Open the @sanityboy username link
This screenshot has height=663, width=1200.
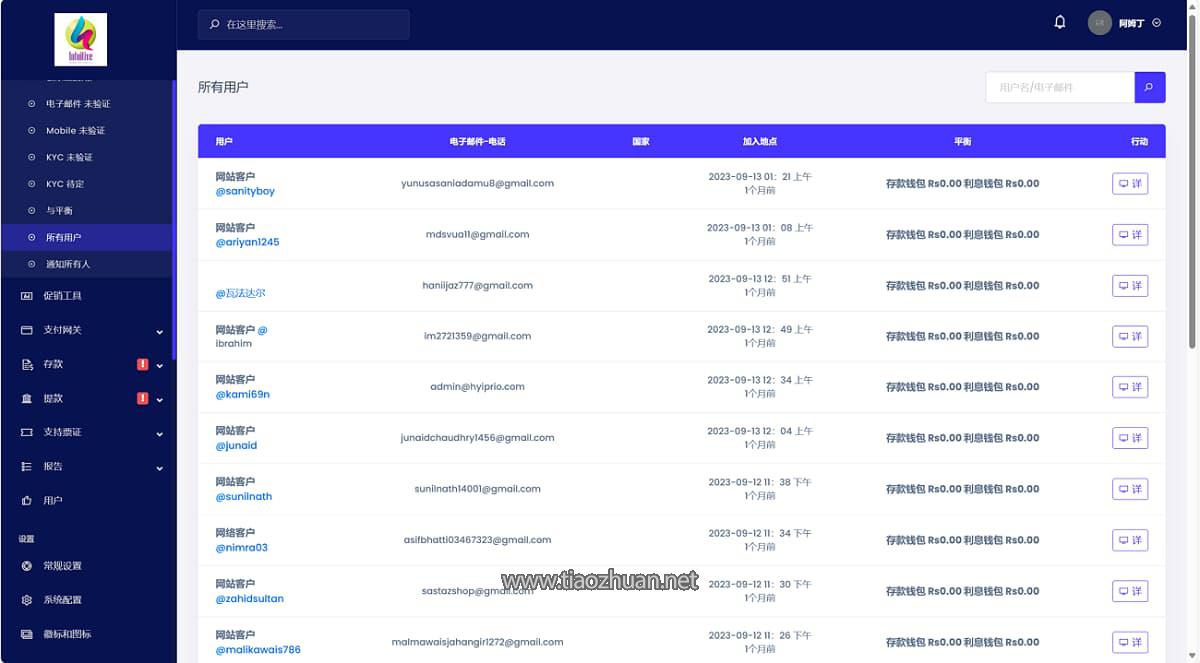tap(245, 191)
